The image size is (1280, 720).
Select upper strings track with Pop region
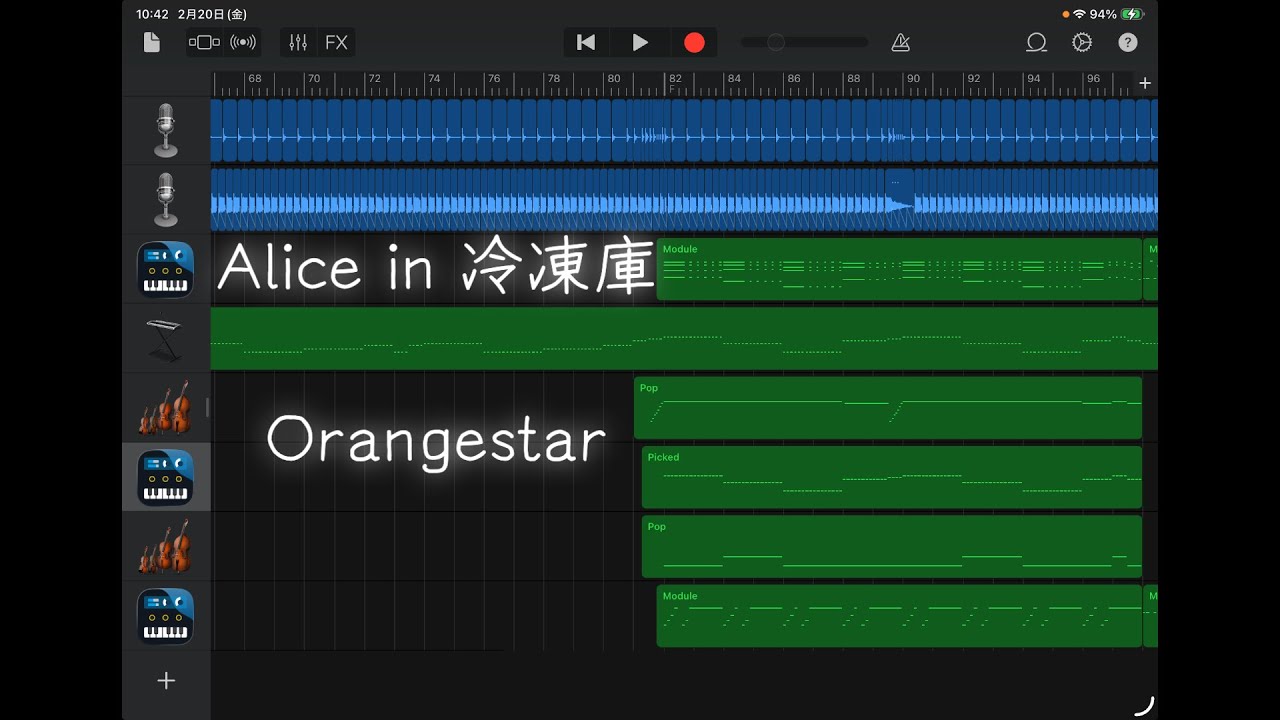click(x=166, y=408)
